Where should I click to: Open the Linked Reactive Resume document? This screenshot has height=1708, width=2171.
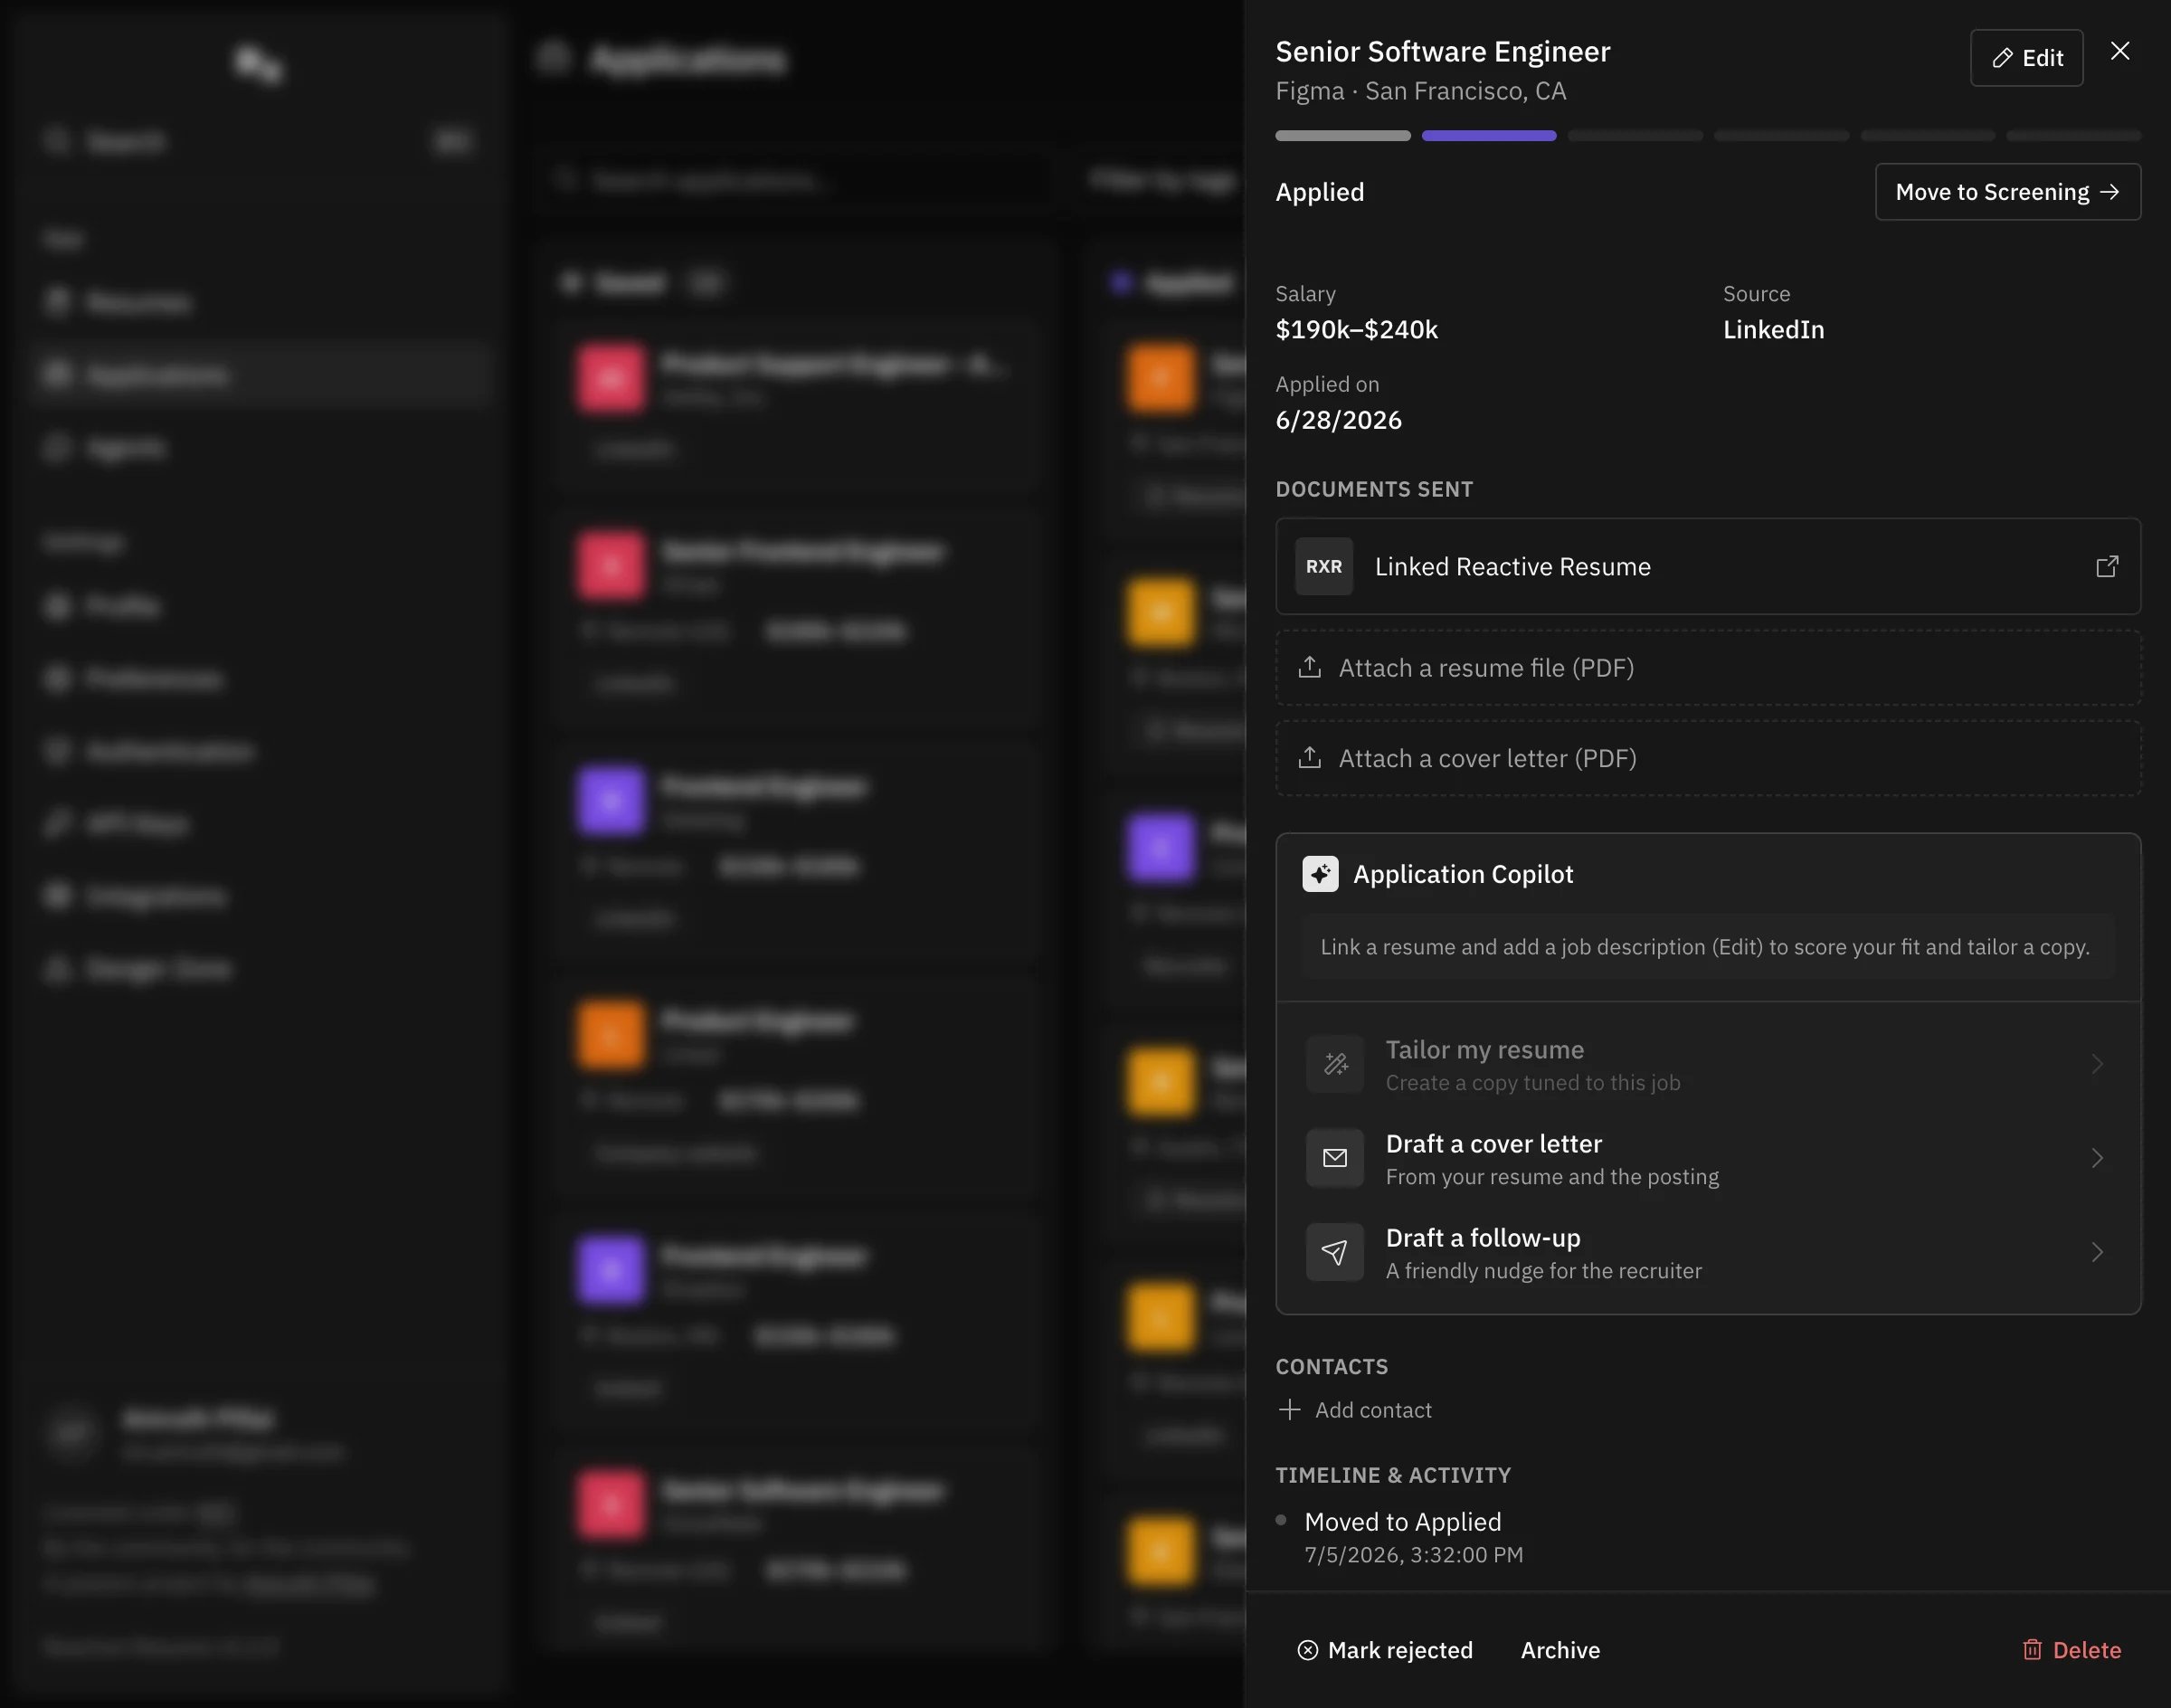click(x=1707, y=566)
